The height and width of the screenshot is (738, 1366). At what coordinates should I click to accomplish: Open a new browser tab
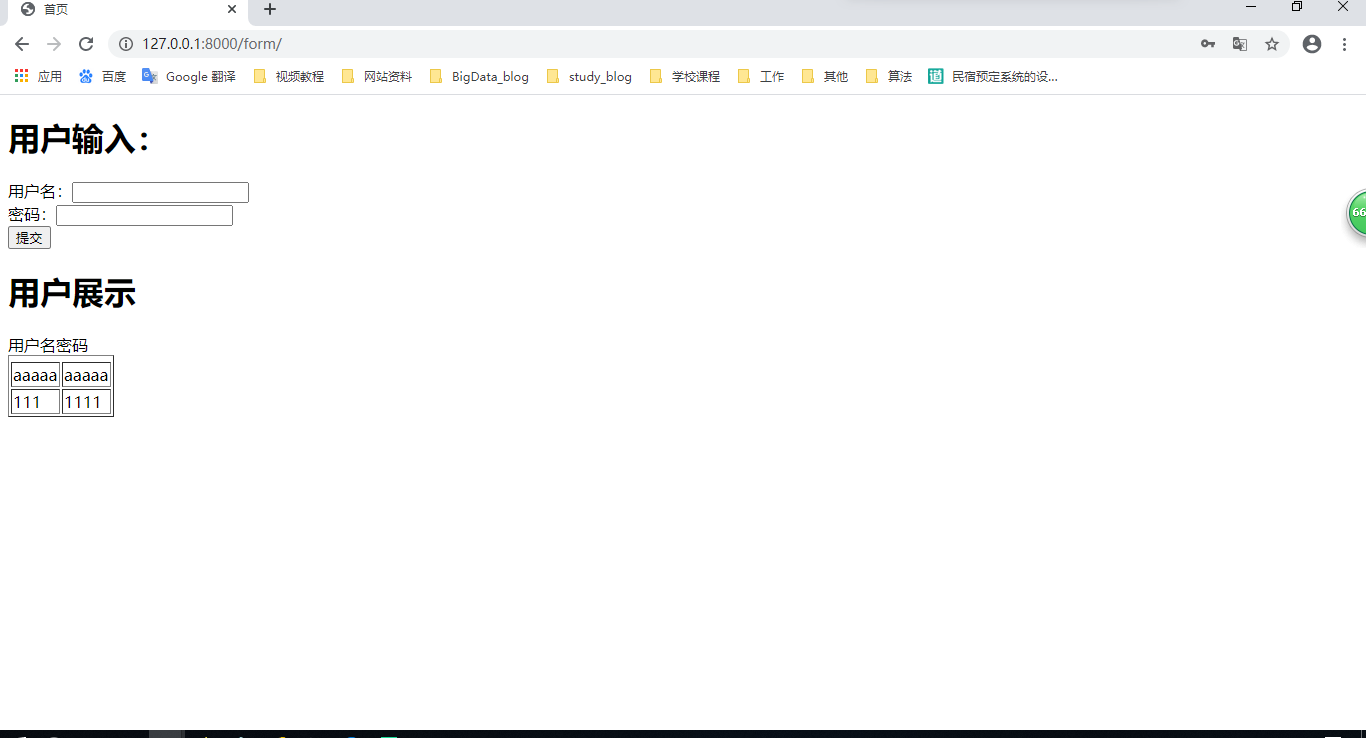pos(269,9)
